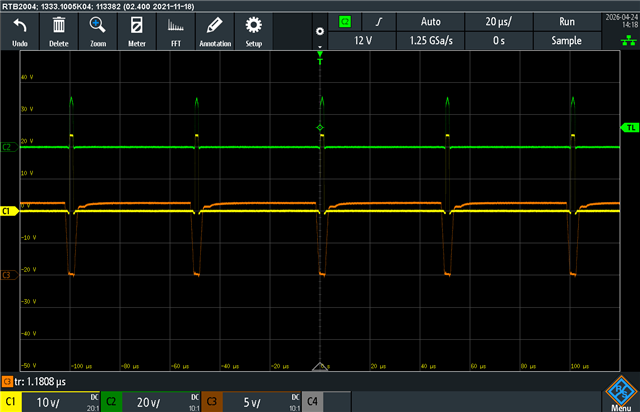
Task: Set the 0 s horizontal position field
Action: click(x=499, y=41)
